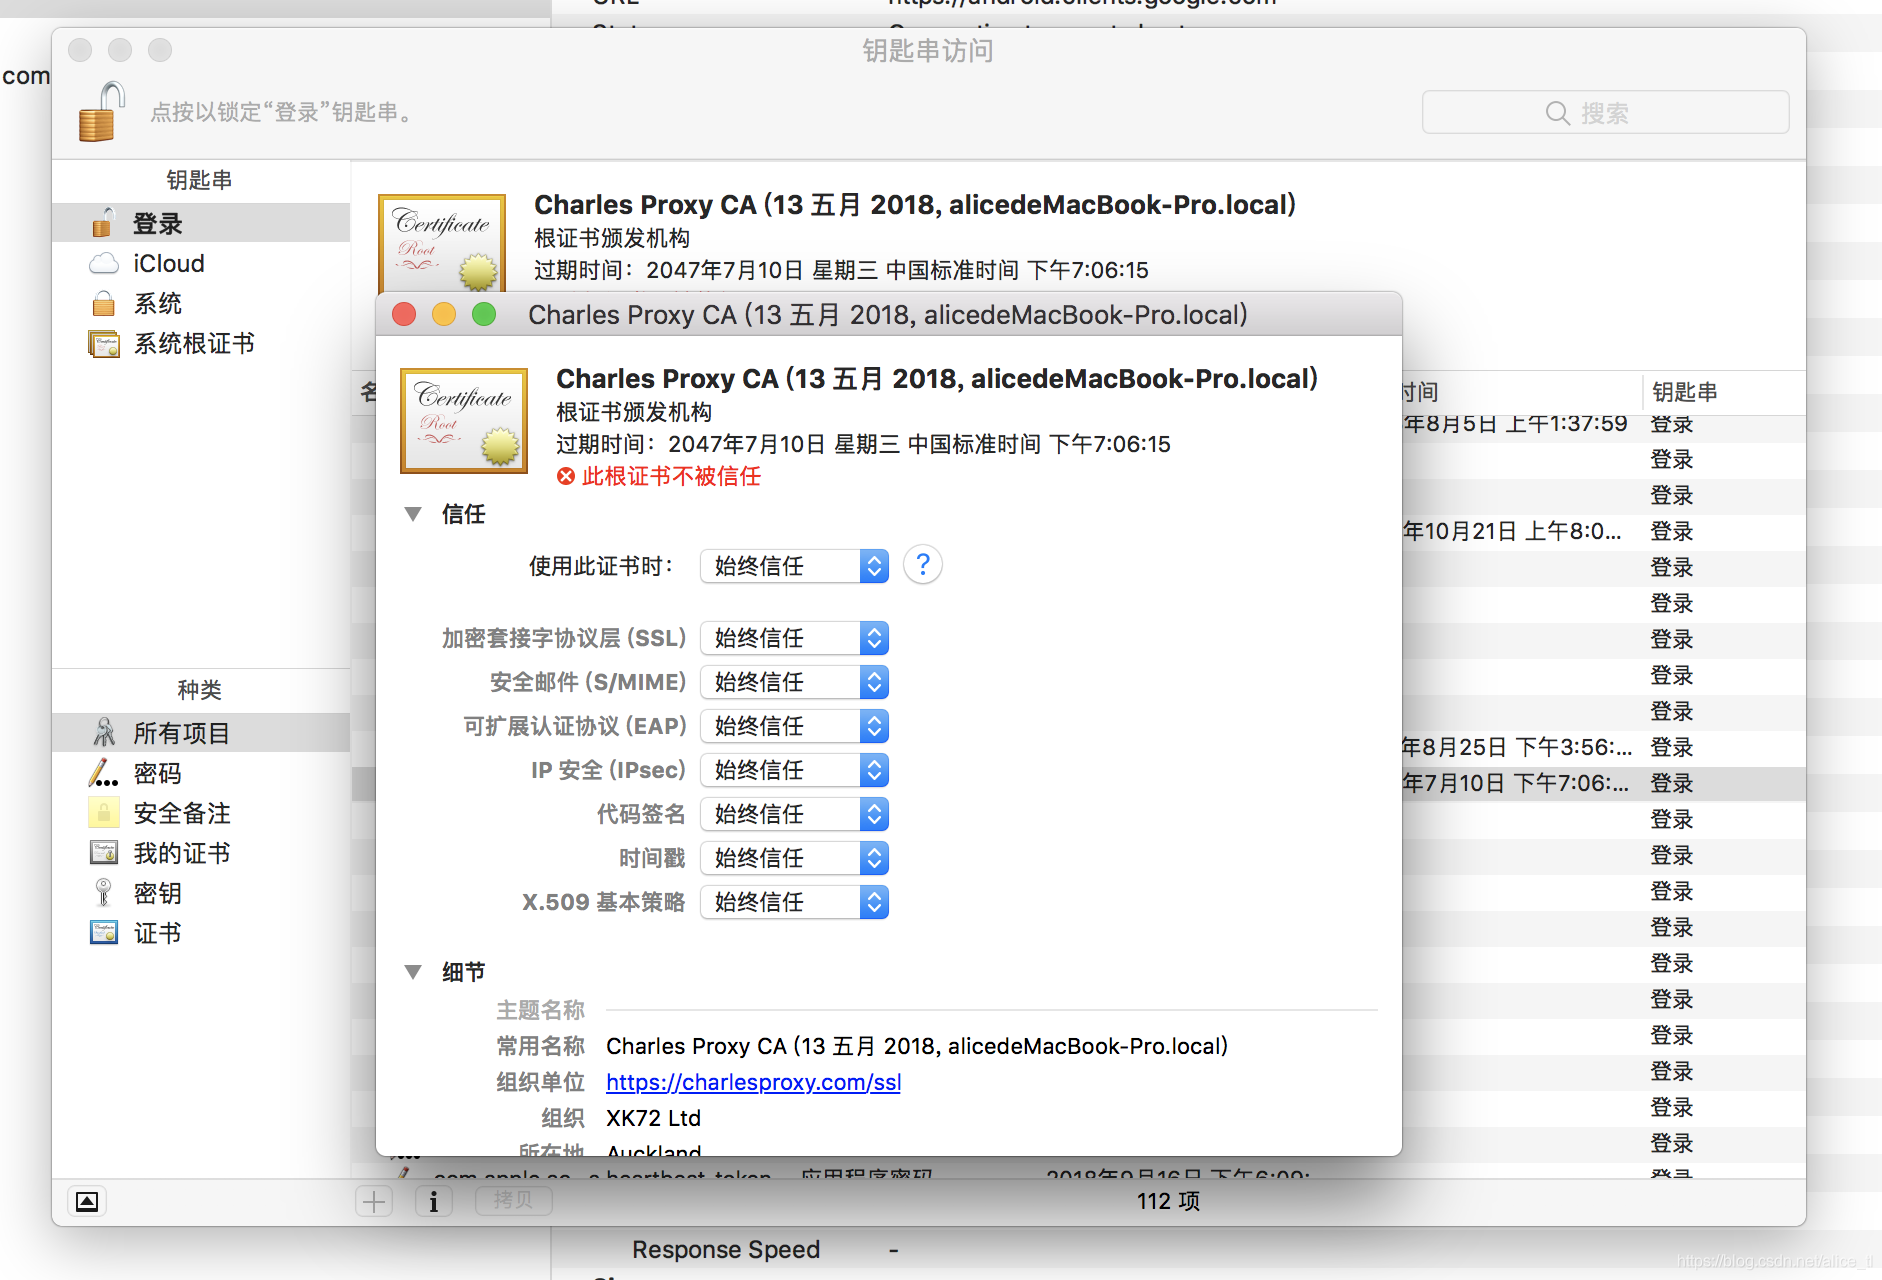Minimize the certificate detail window
Screen dimensions: 1882x1280
444,314
